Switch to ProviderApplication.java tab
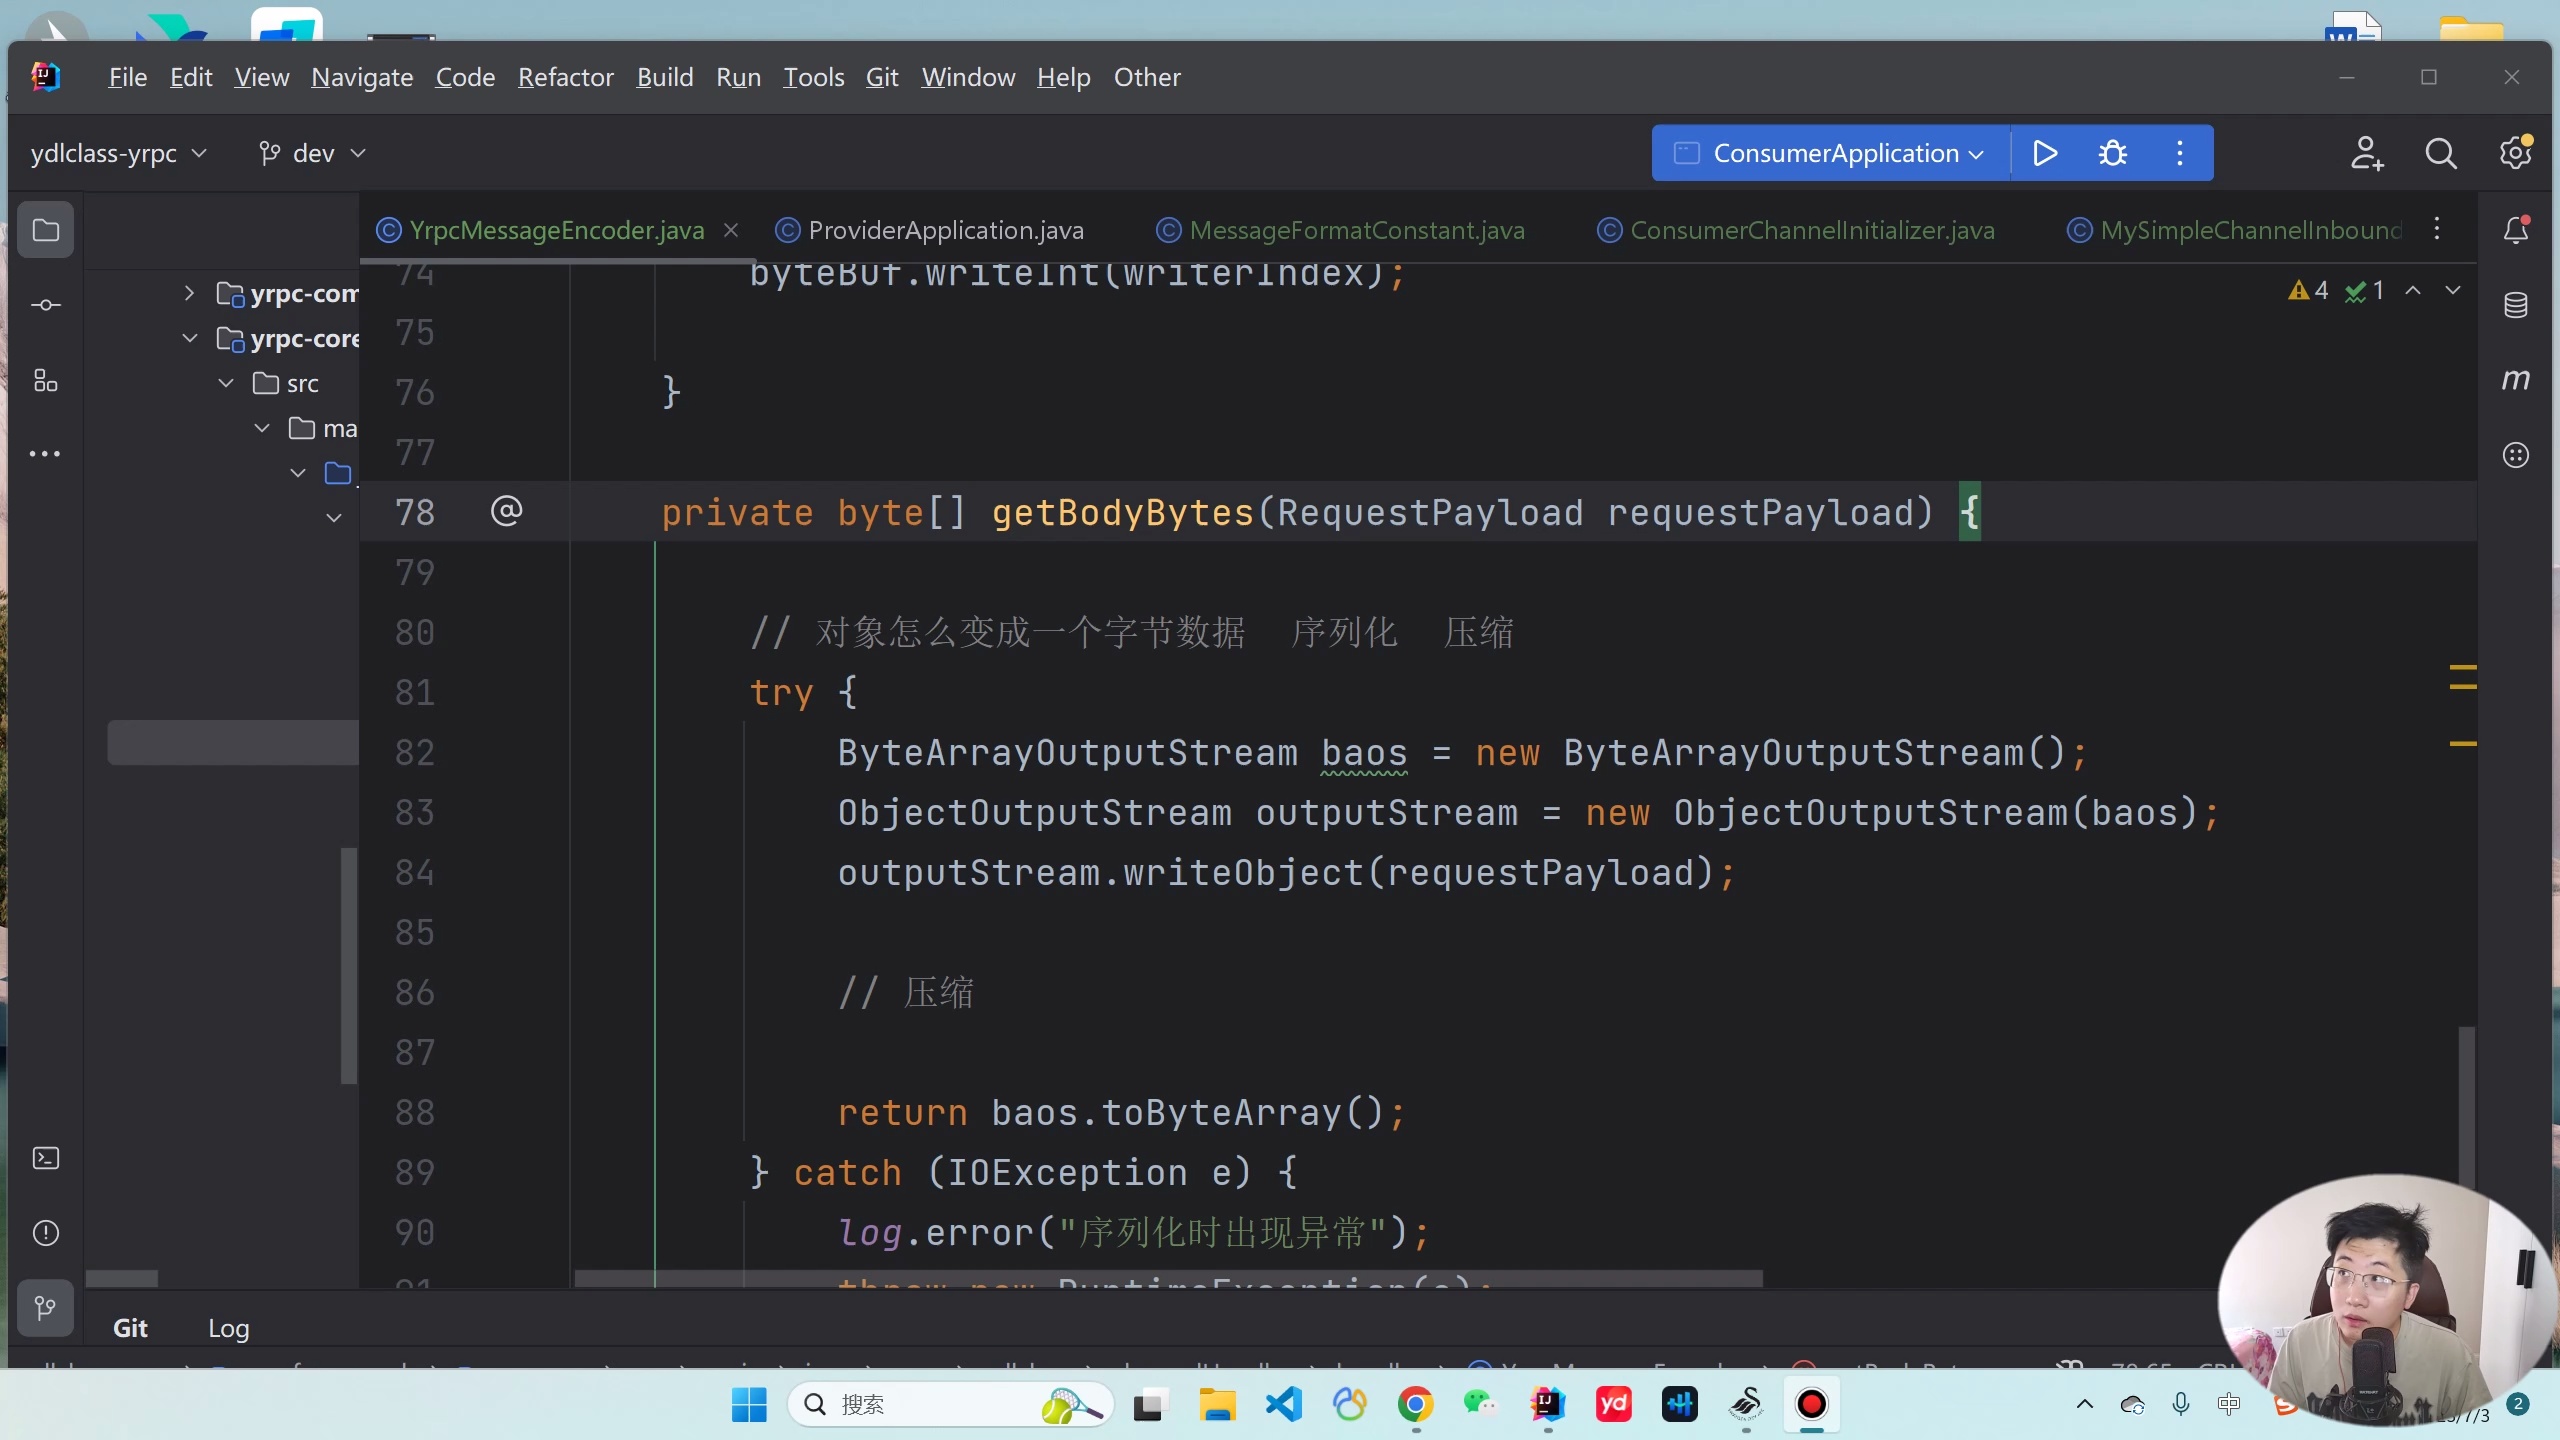 click(x=945, y=231)
